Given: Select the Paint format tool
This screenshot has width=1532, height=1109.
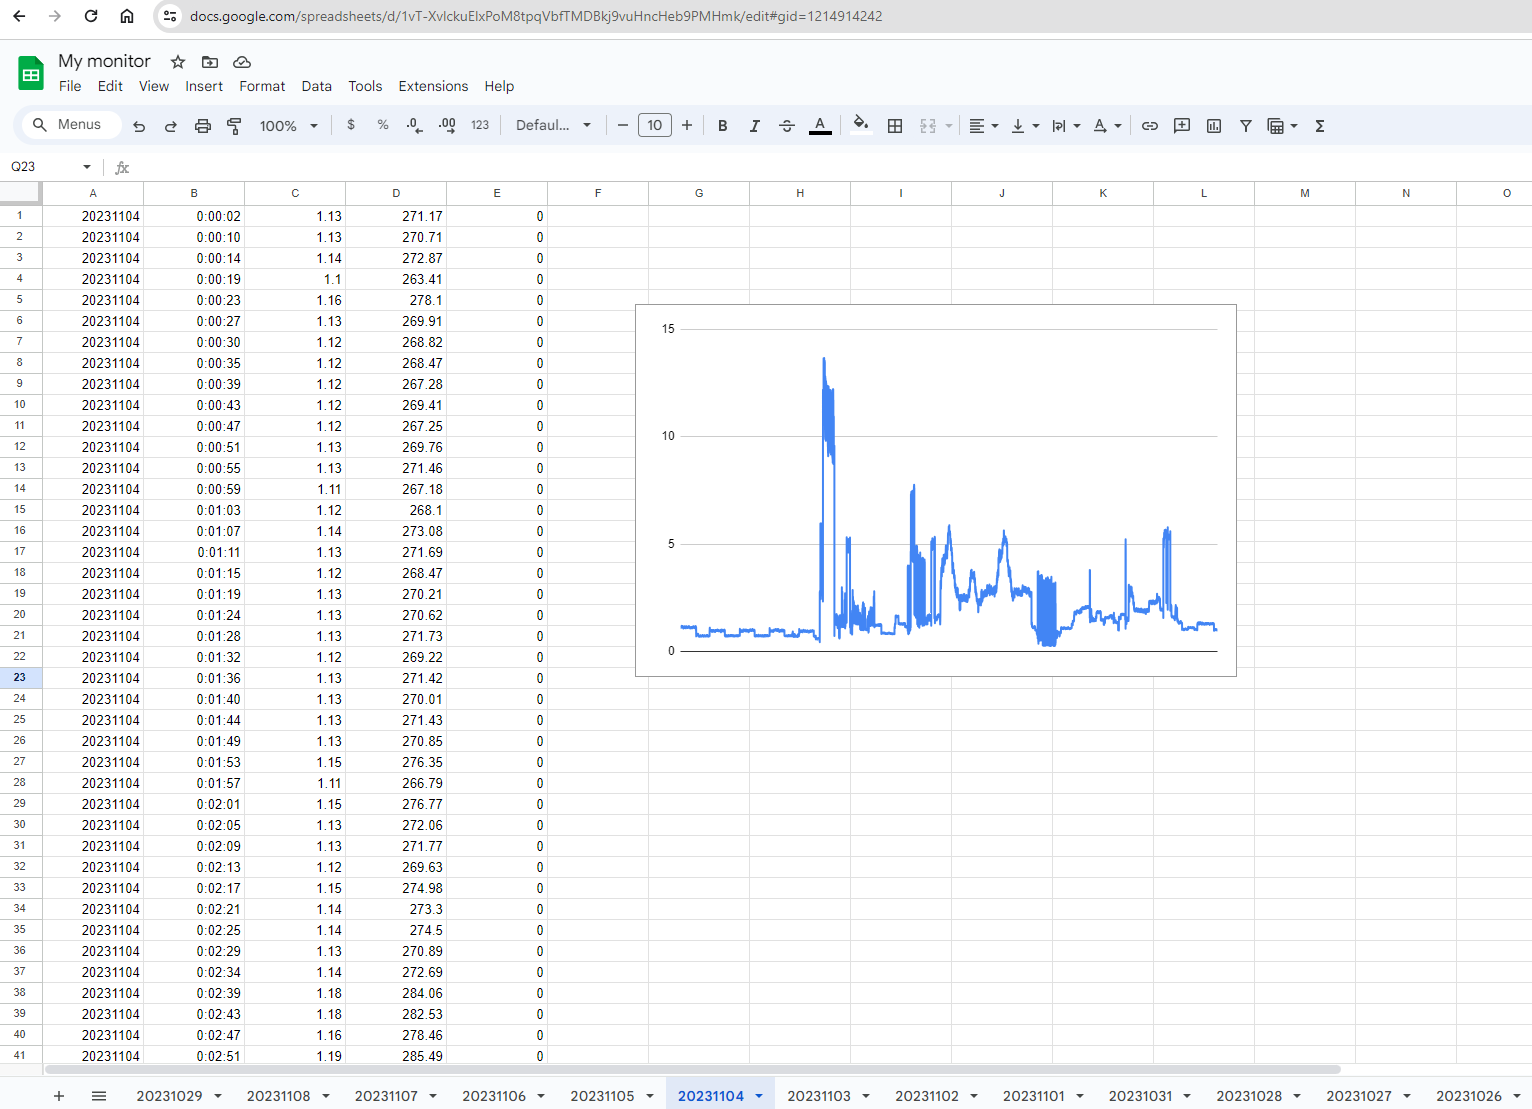Looking at the screenshot, I should 234,125.
